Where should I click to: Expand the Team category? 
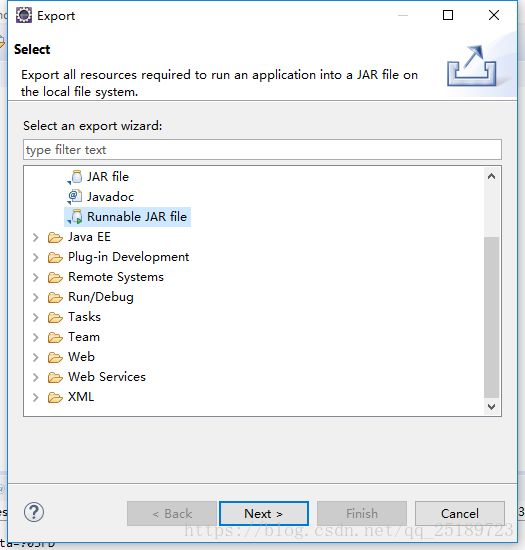(x=35, y=337)
